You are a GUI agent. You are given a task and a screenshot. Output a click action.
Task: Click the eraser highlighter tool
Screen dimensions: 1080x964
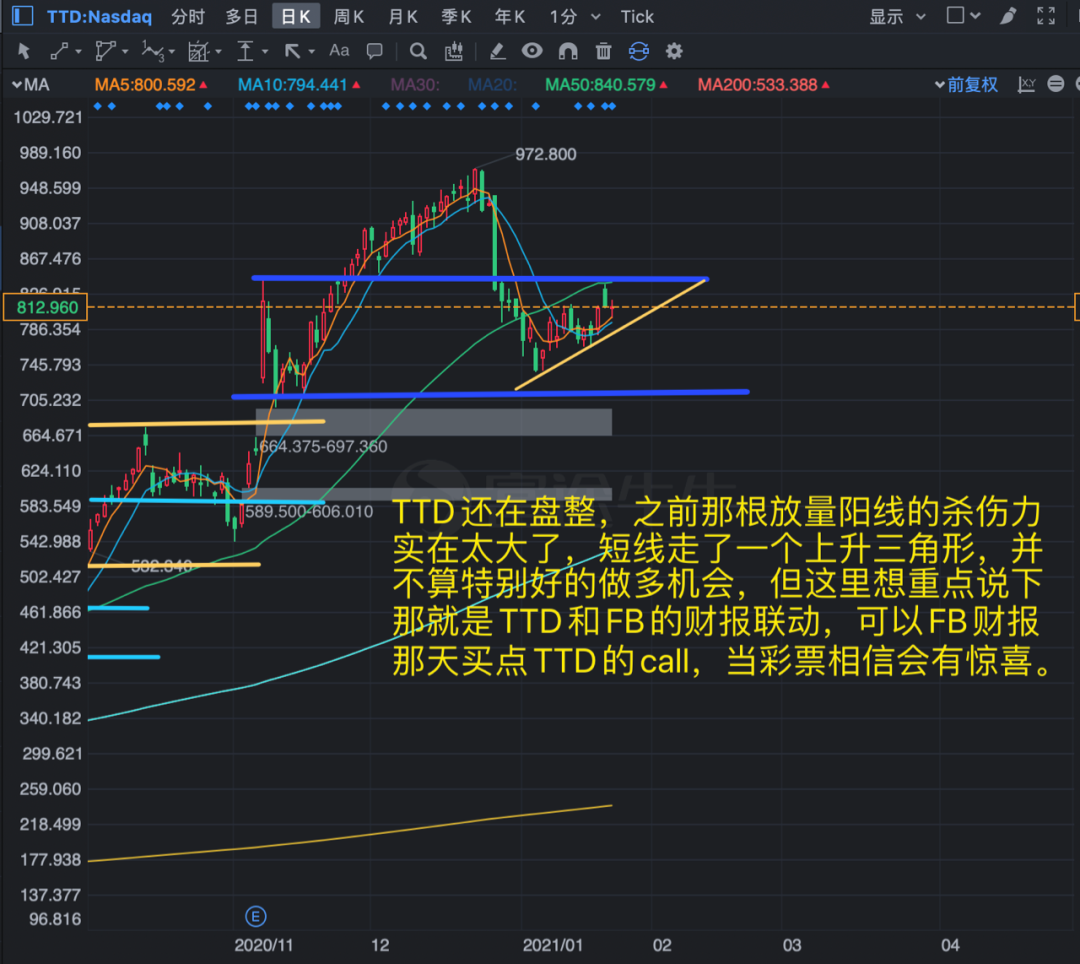pyautogui.click(x=497, y=51)
